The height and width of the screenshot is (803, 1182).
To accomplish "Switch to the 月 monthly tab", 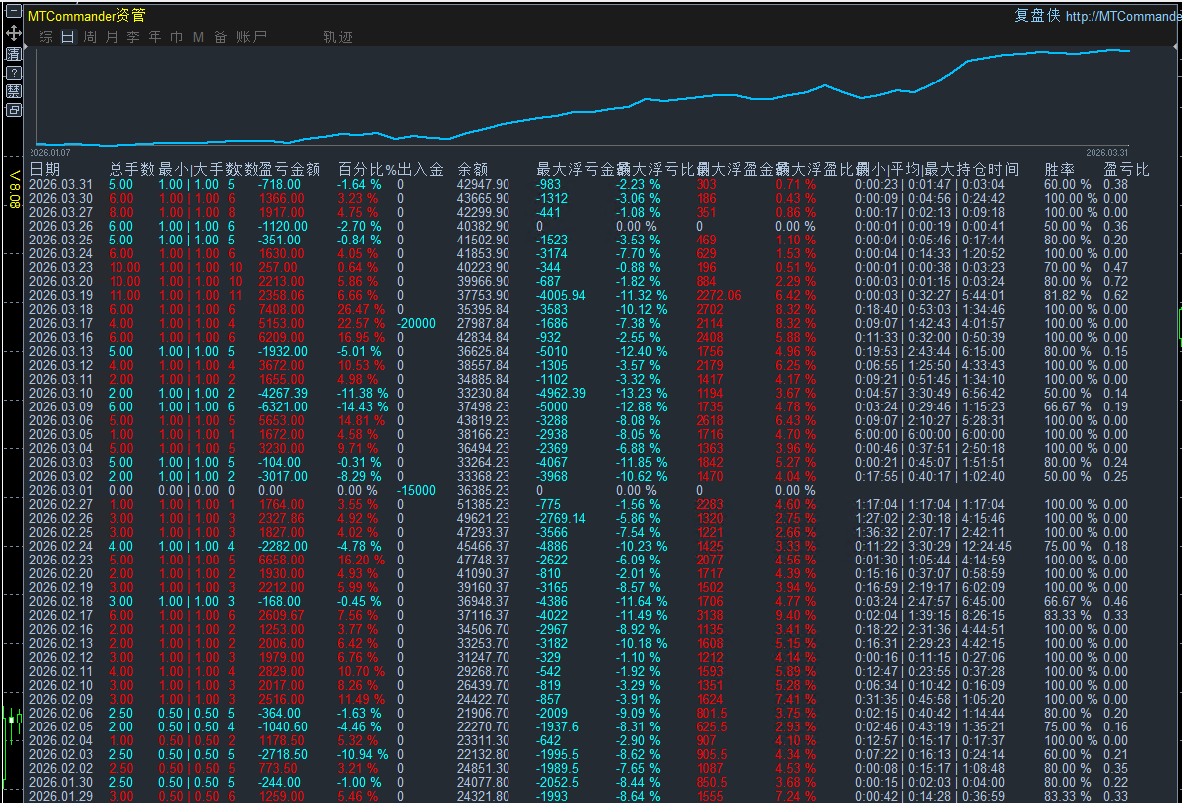I will pyautogui.click(x=111, y=37).
